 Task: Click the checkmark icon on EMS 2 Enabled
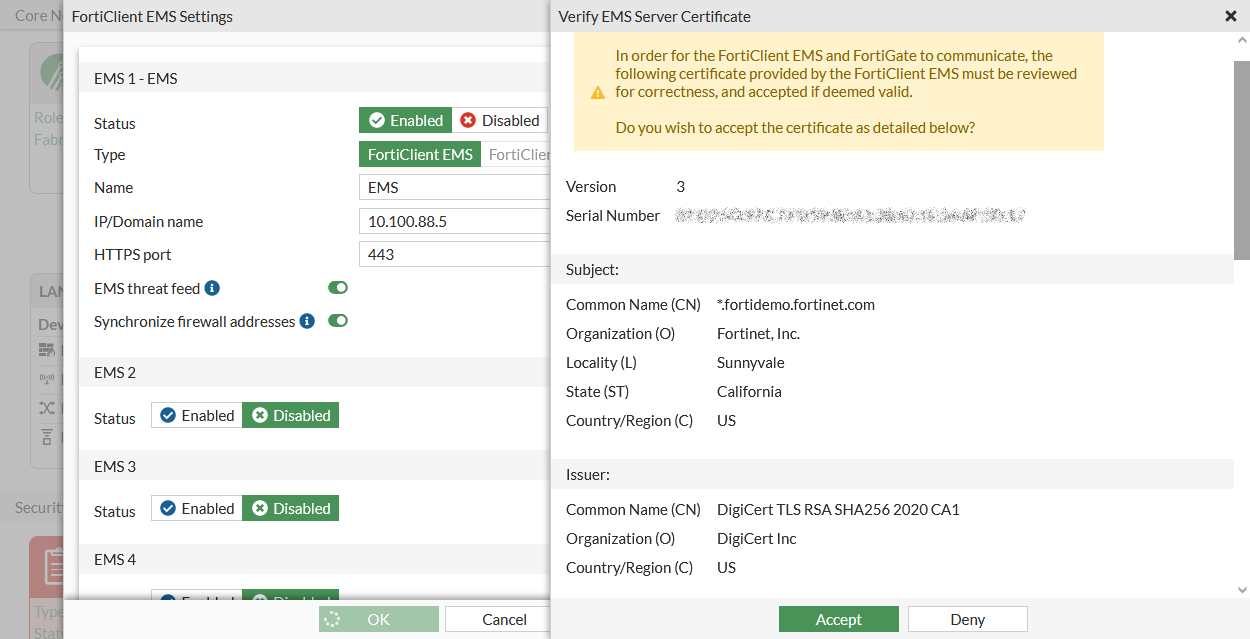pos(169,414)
